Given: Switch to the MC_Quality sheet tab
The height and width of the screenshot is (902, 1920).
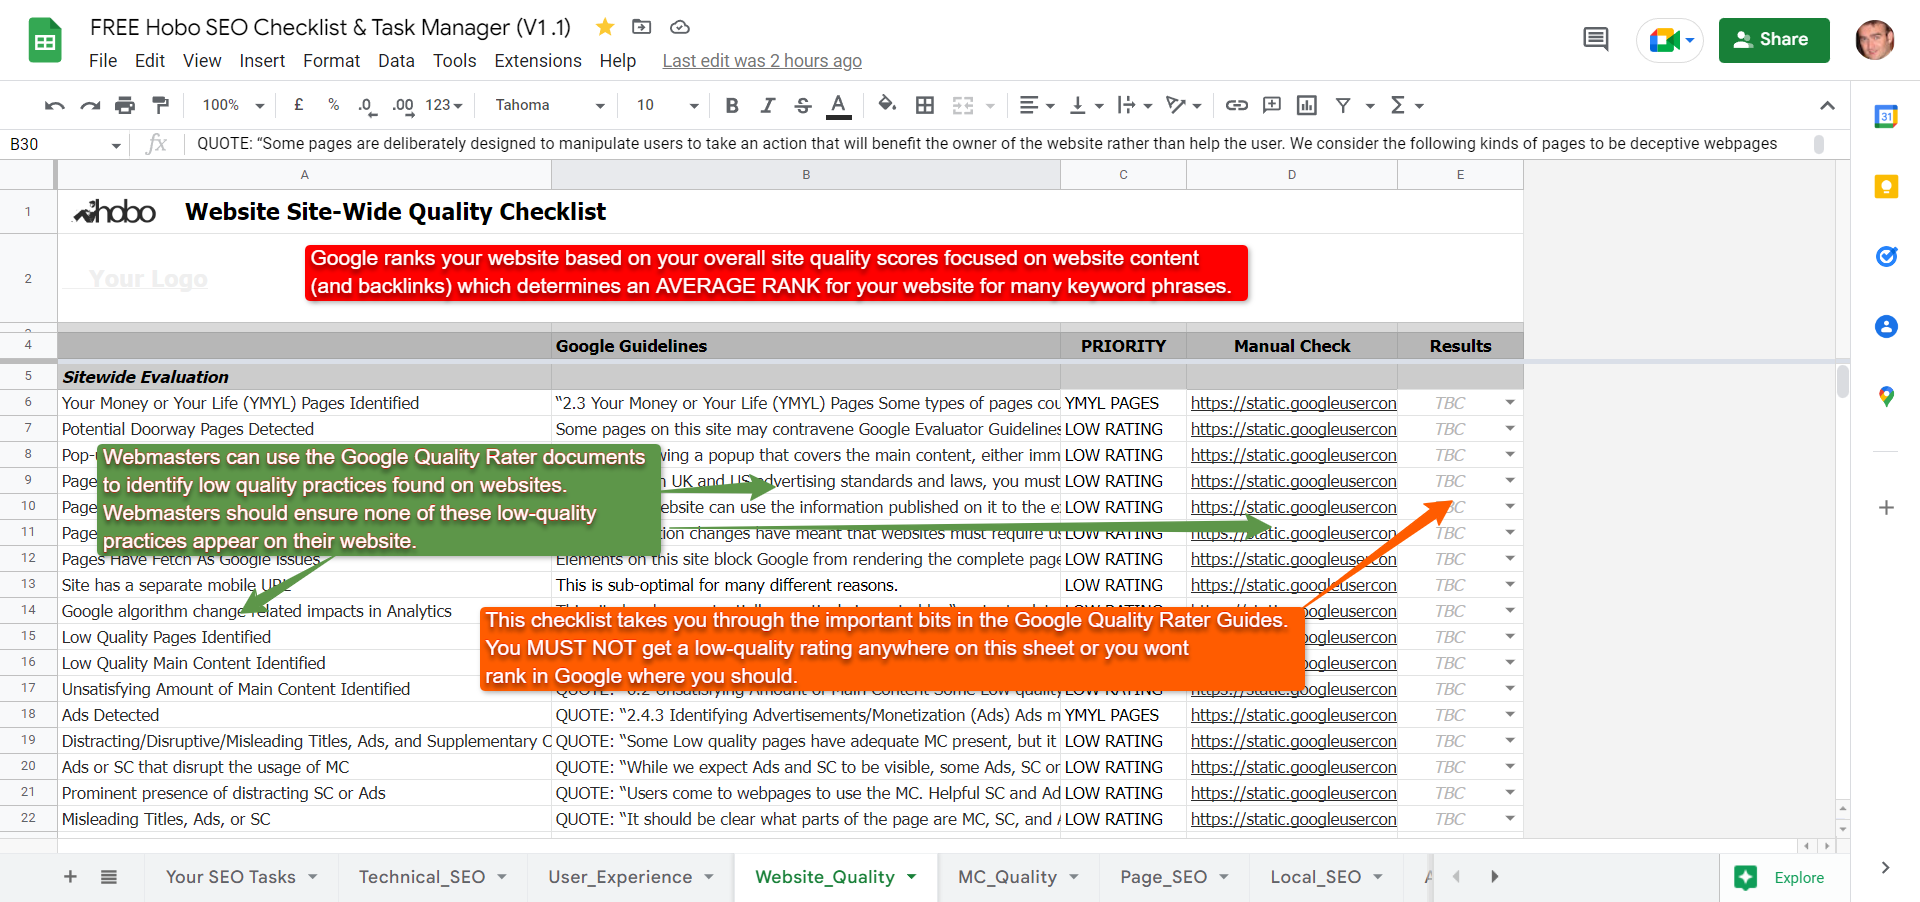Looking at the screenshot, I should (1018, 877).
